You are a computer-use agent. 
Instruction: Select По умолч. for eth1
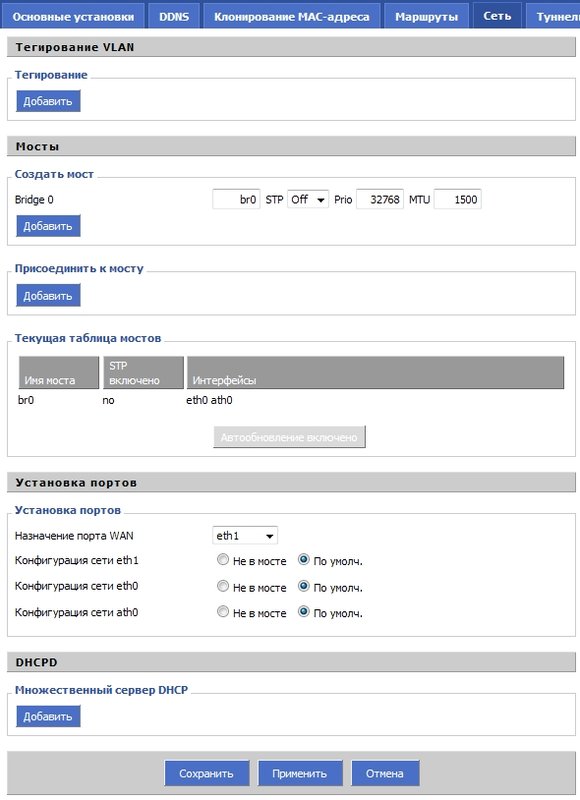click(x=304, y=560)
